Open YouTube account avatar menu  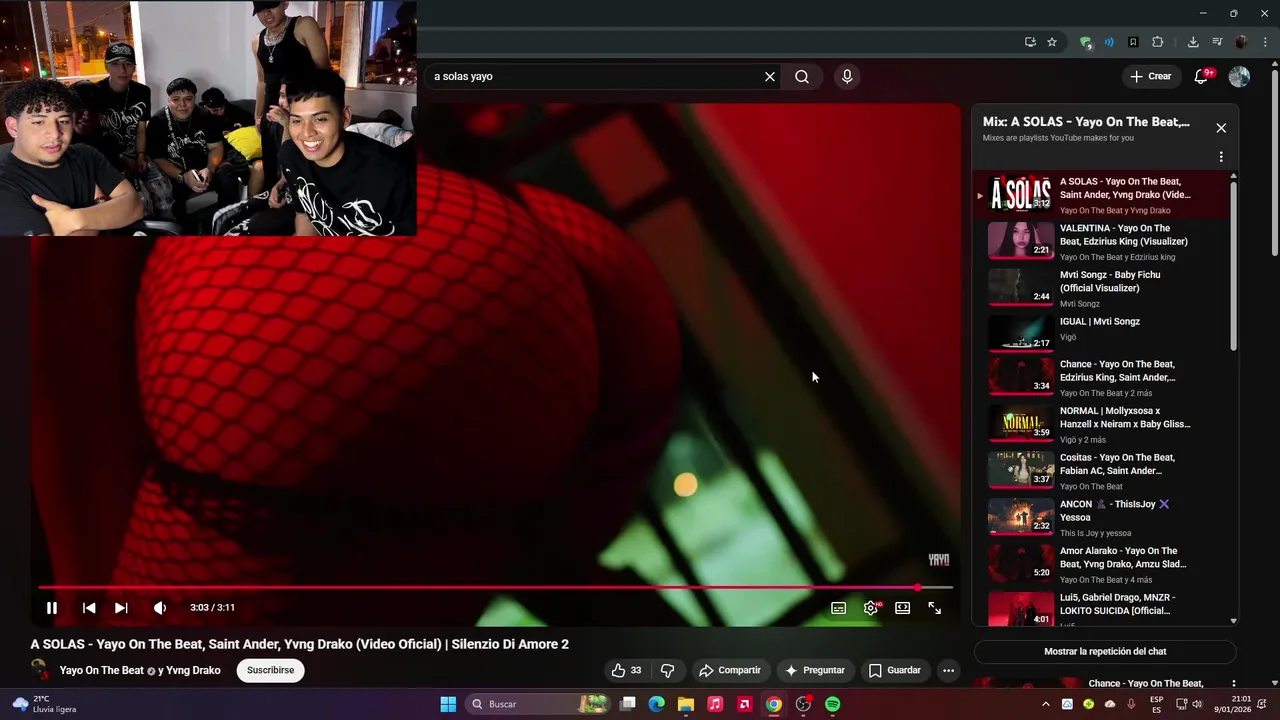pos(1239,76)
